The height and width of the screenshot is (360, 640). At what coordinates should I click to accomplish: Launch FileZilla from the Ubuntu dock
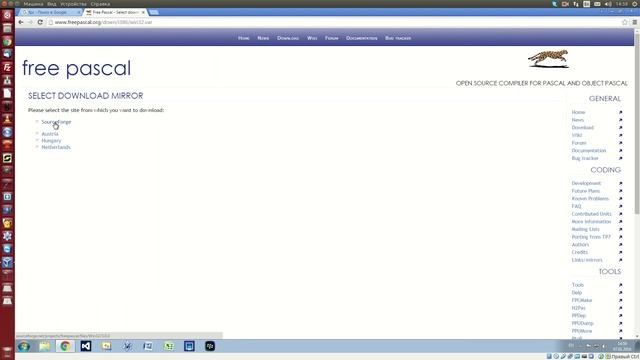pos(7,67)
